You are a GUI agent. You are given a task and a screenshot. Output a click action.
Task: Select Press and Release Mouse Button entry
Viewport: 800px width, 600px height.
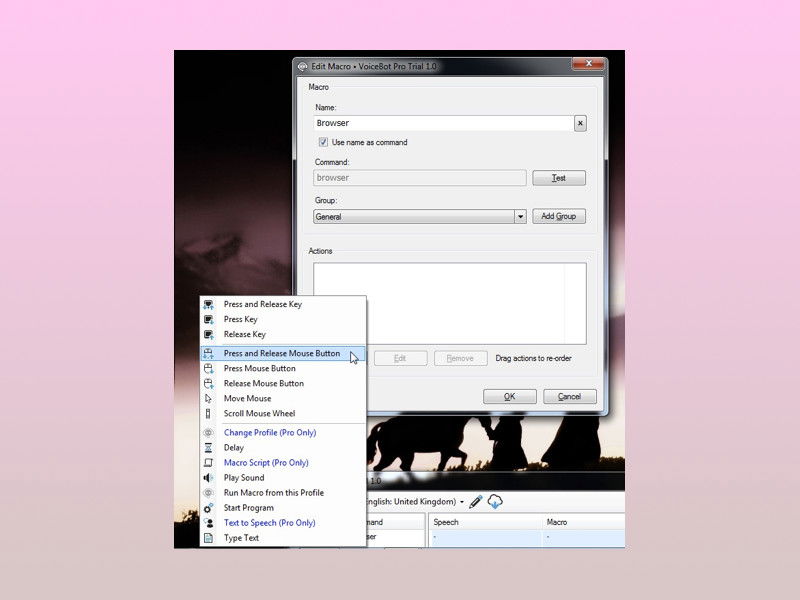pyautogui.click(x=283, y=353)
